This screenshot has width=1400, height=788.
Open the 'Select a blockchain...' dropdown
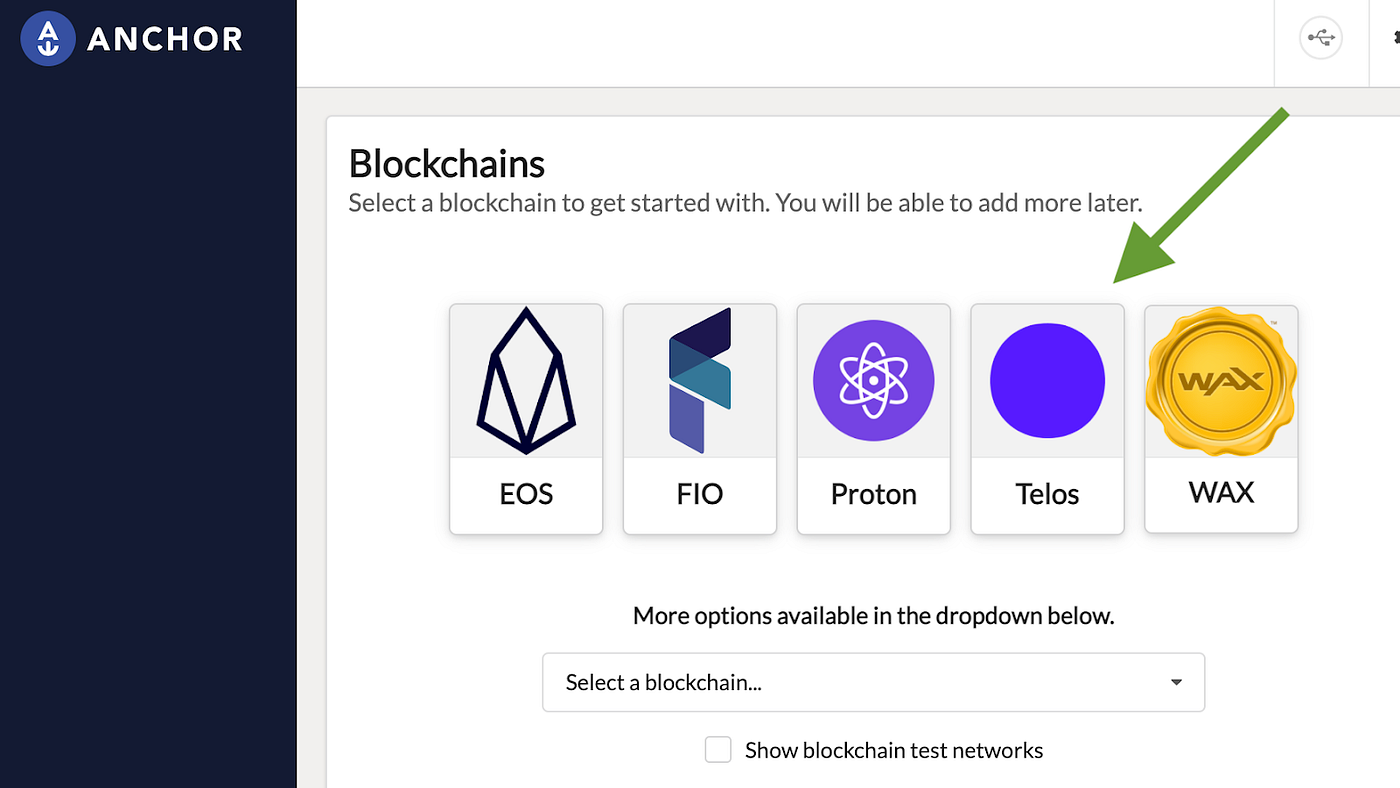873,682
